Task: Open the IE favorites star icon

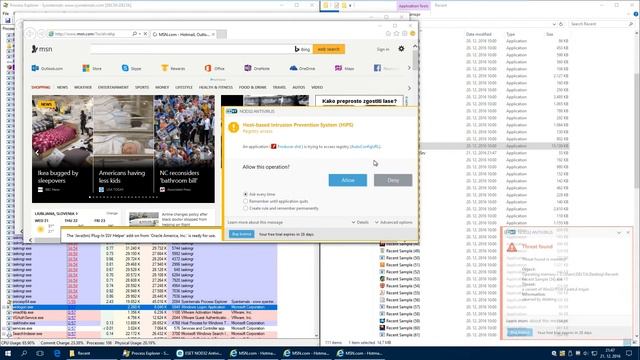Action: [x=396, y=33]
